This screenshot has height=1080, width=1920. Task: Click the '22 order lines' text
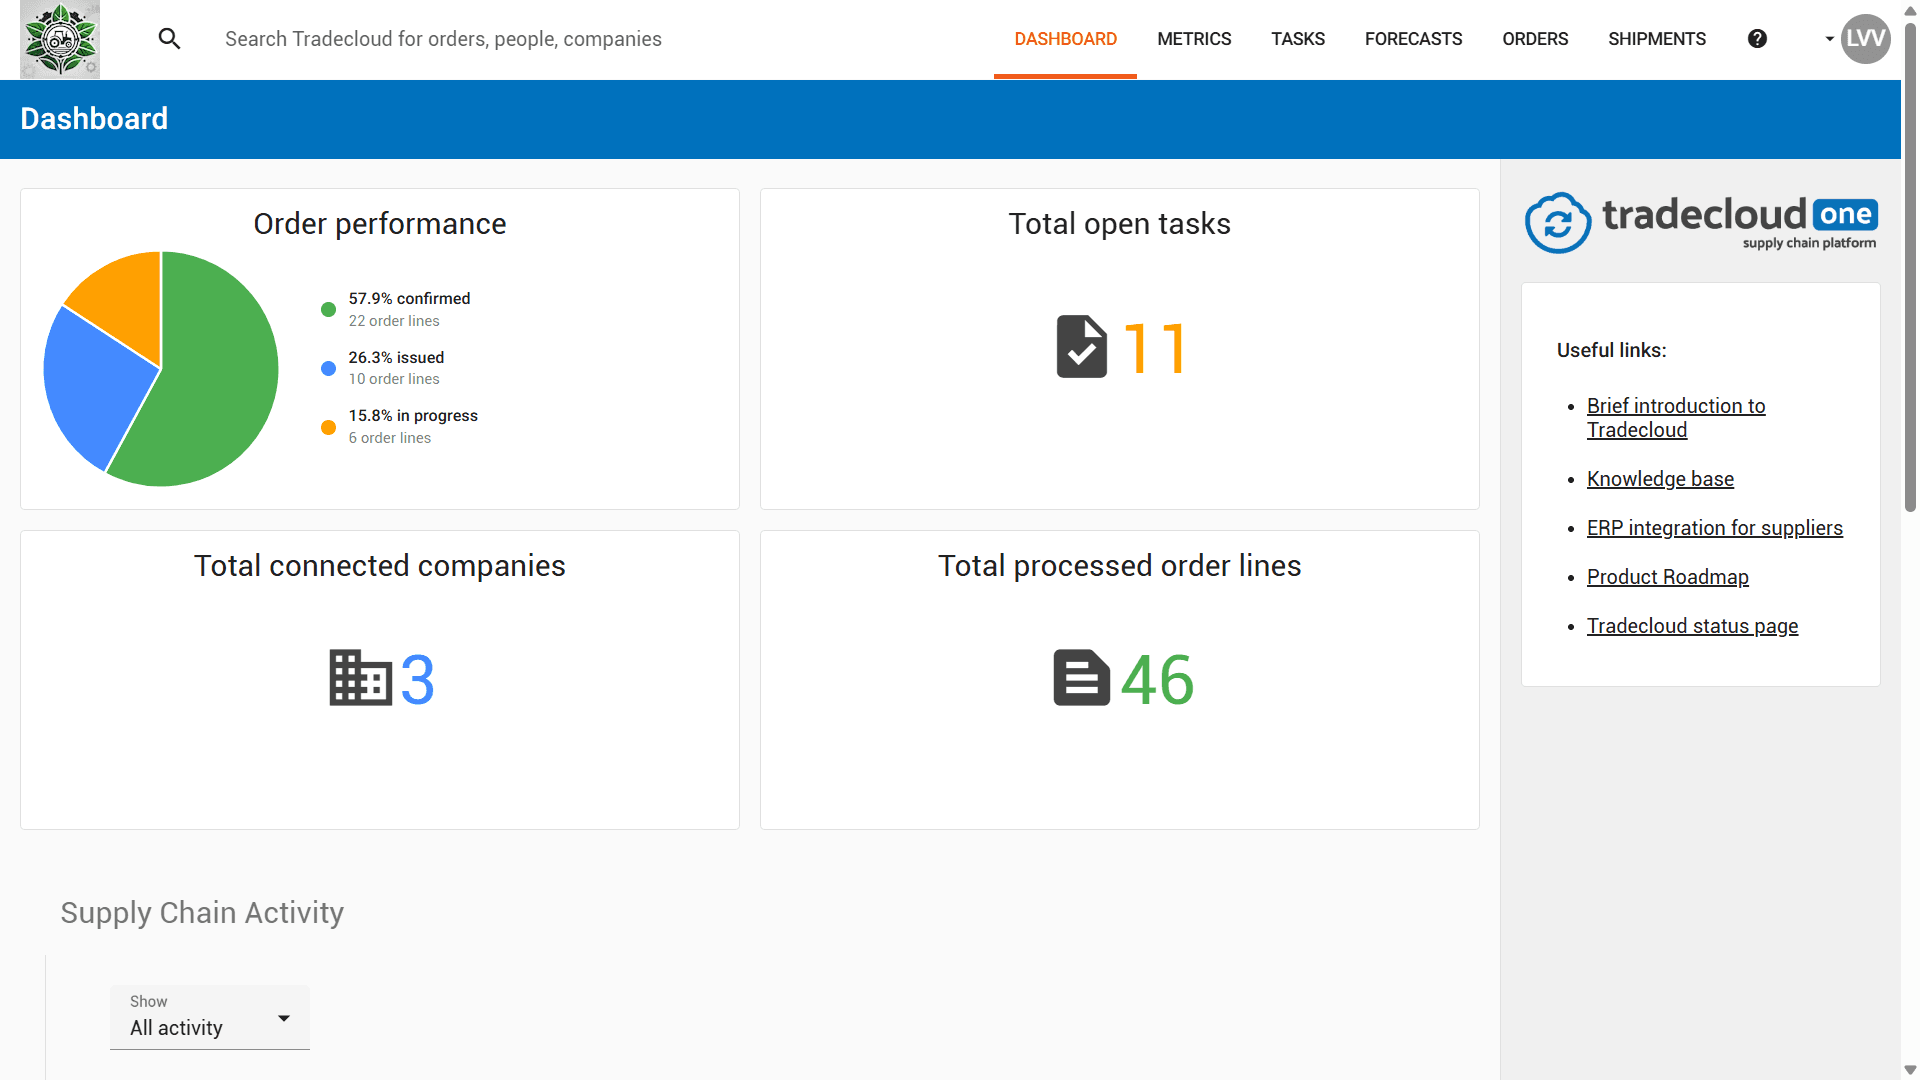click(x=394, y=321)
